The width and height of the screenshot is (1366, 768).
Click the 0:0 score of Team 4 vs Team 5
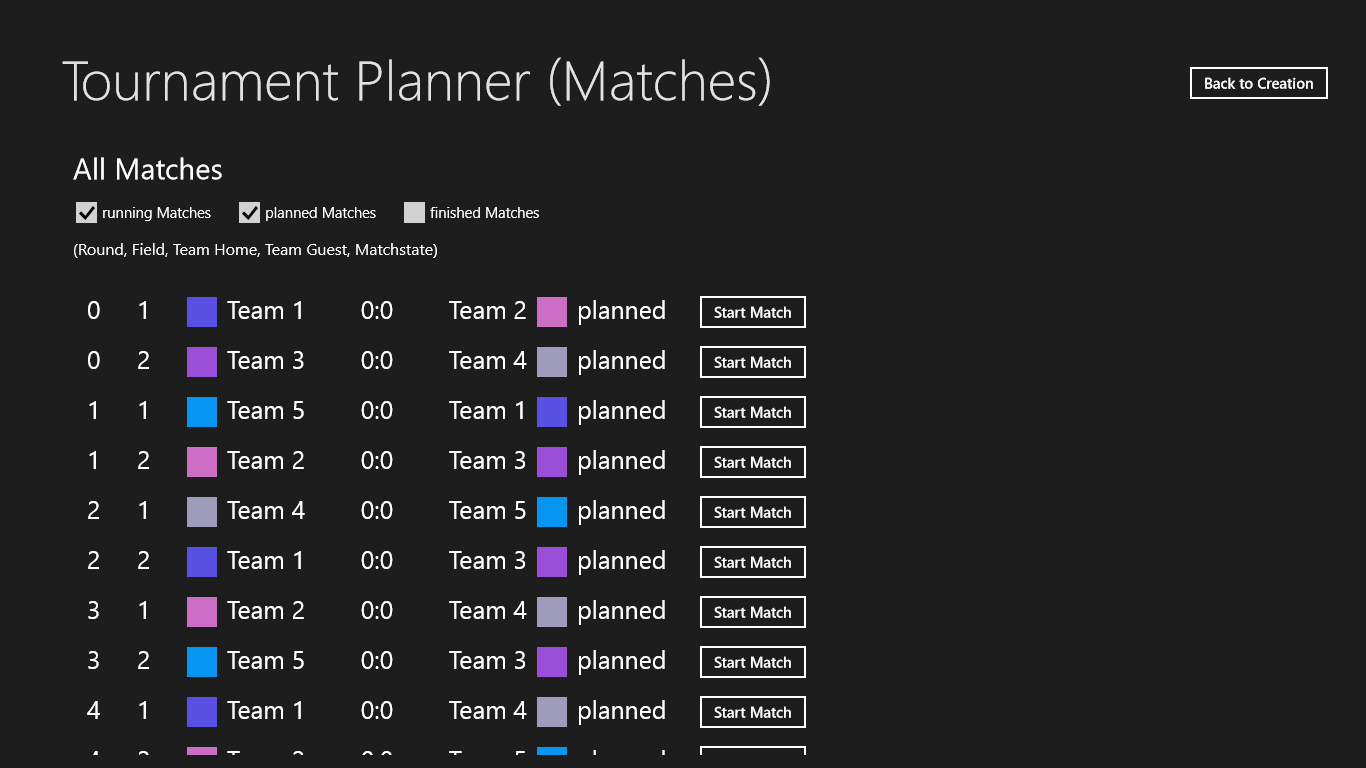tap(377, 511)
